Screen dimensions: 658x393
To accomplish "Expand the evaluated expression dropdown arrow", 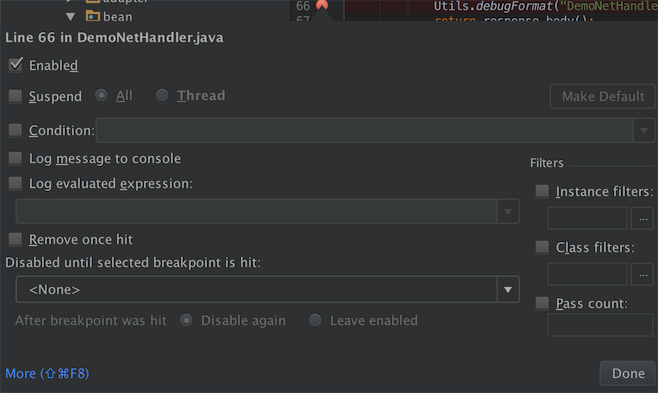I will (x=508, y=211).
